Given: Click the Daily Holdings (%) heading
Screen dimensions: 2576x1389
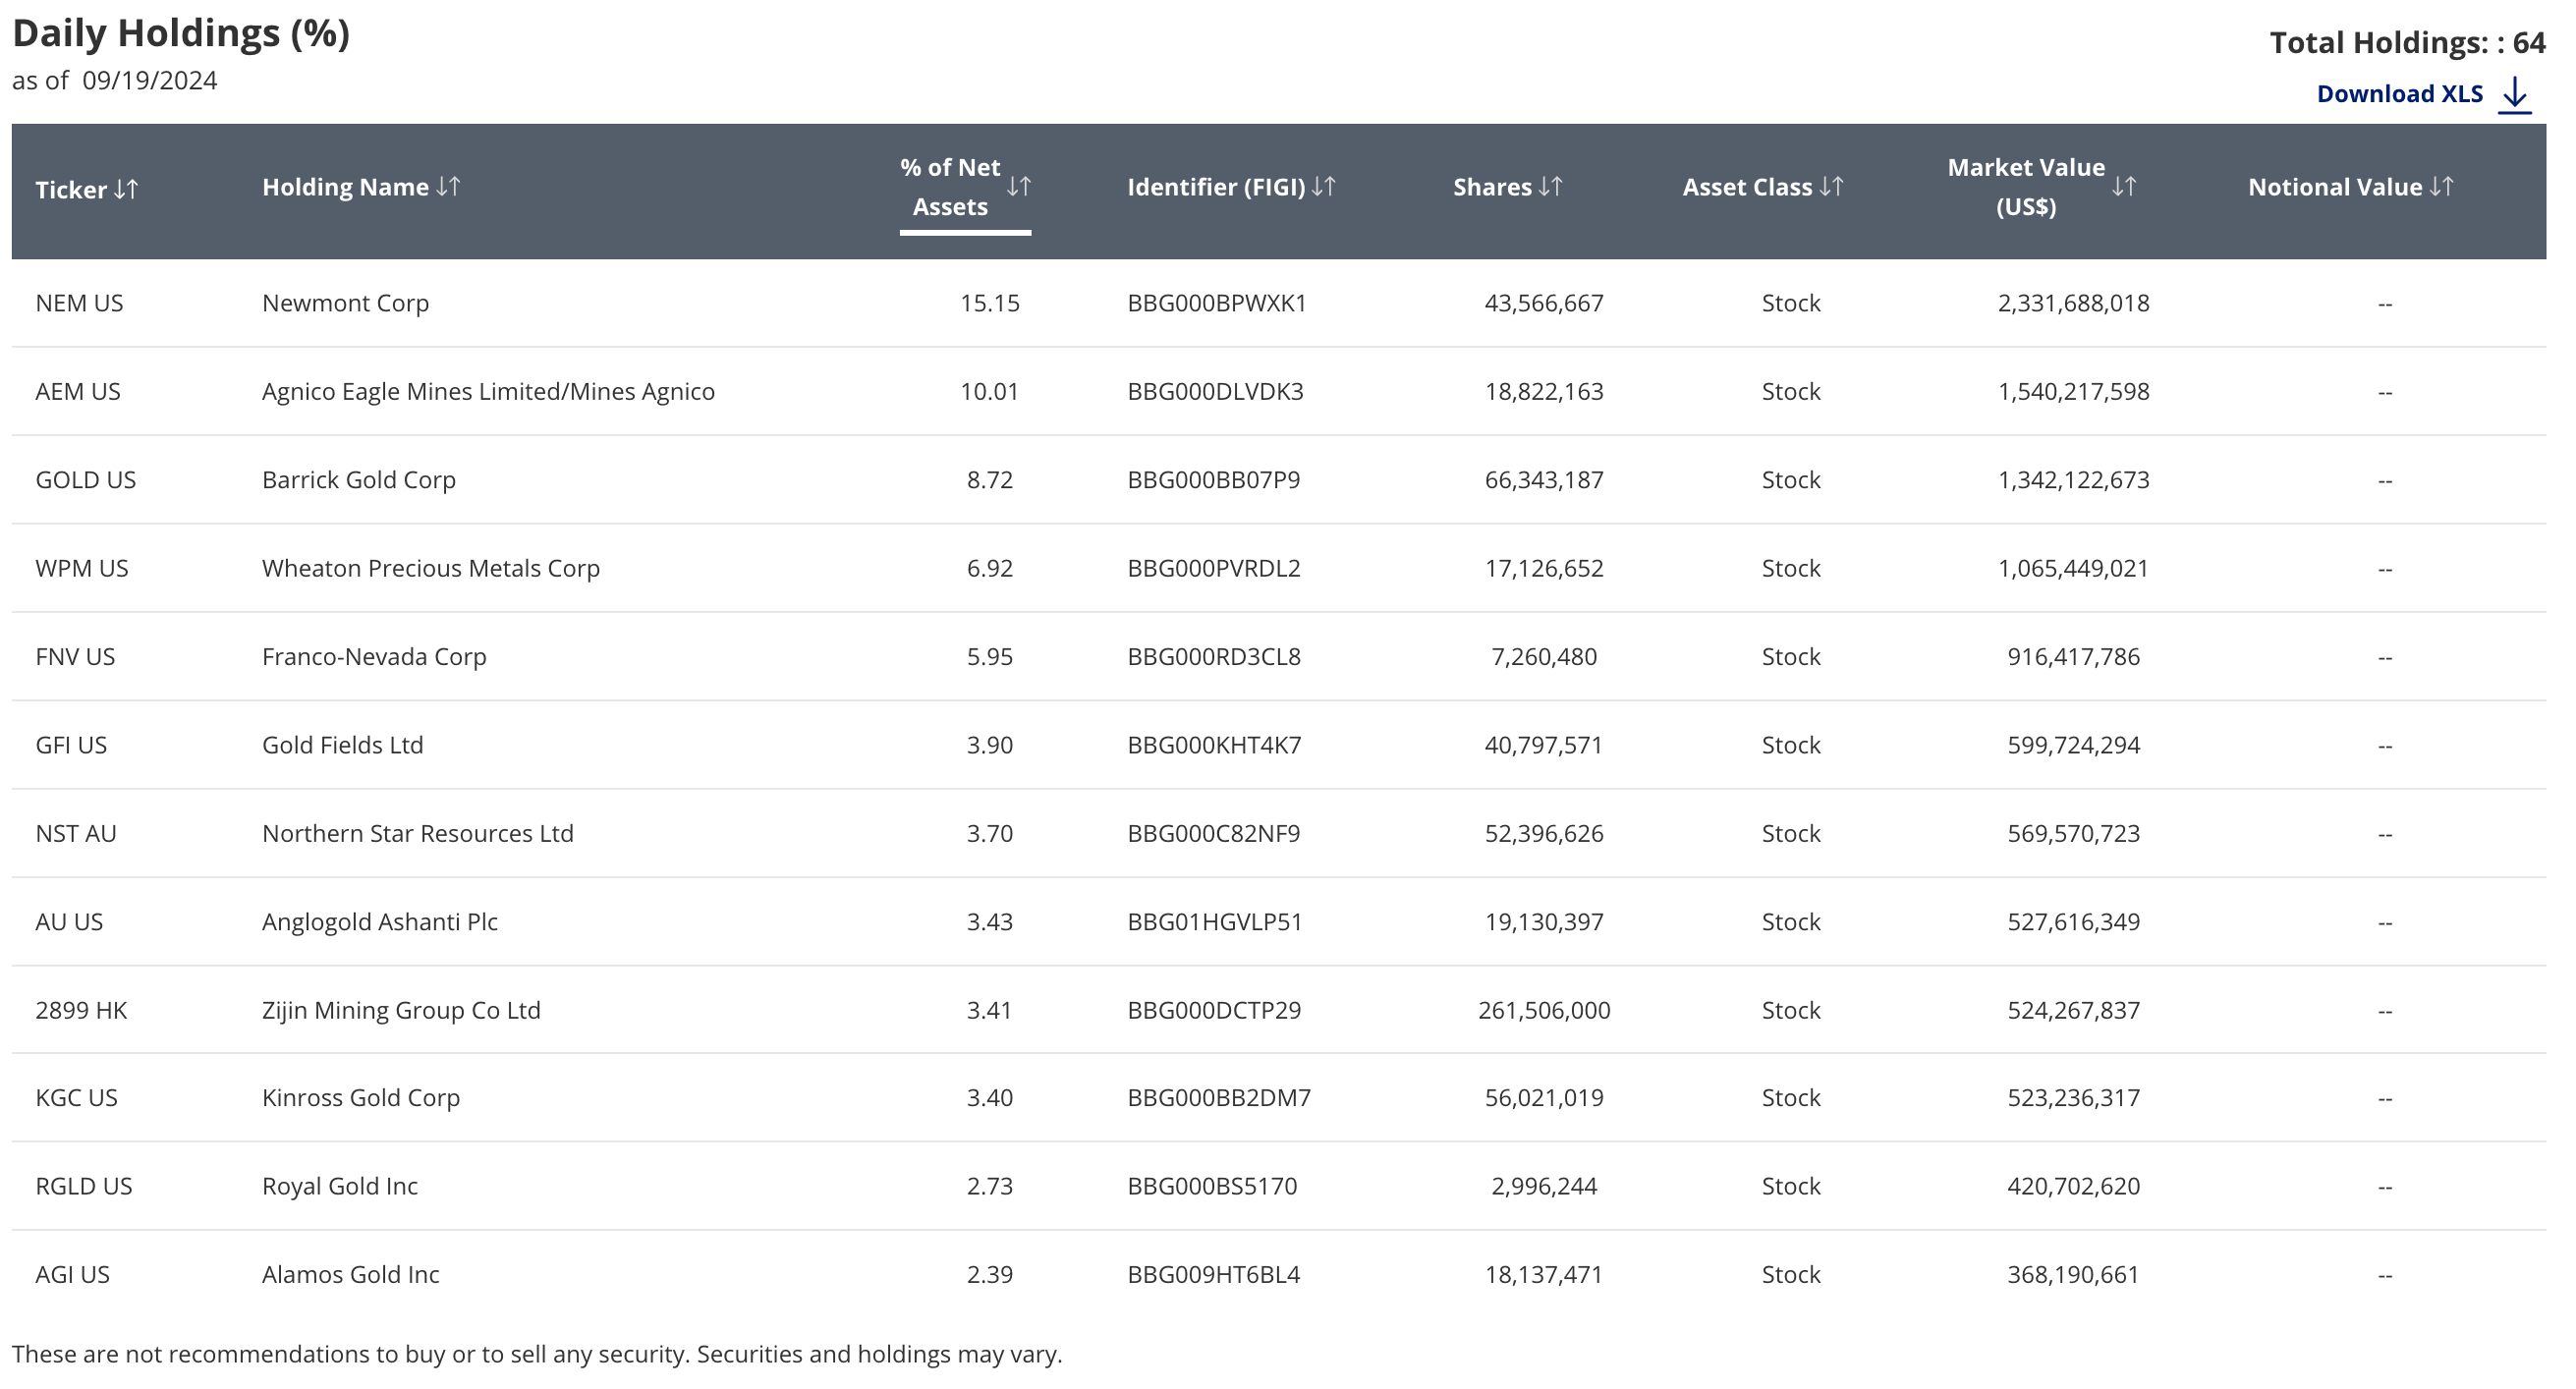Looking at the screenshot, I should pos(181,34).
